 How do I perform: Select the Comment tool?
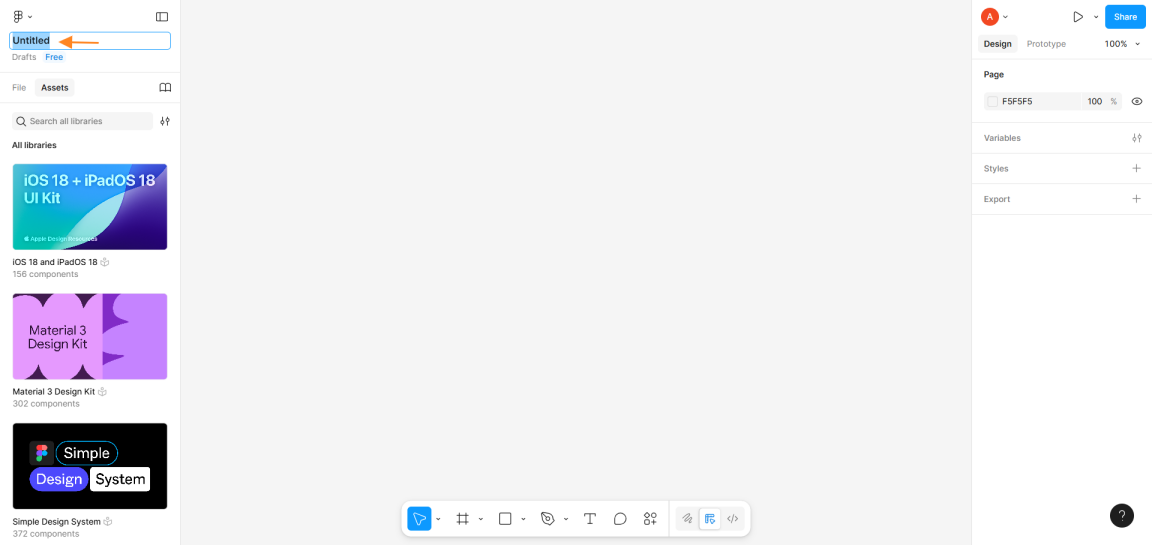620,519
